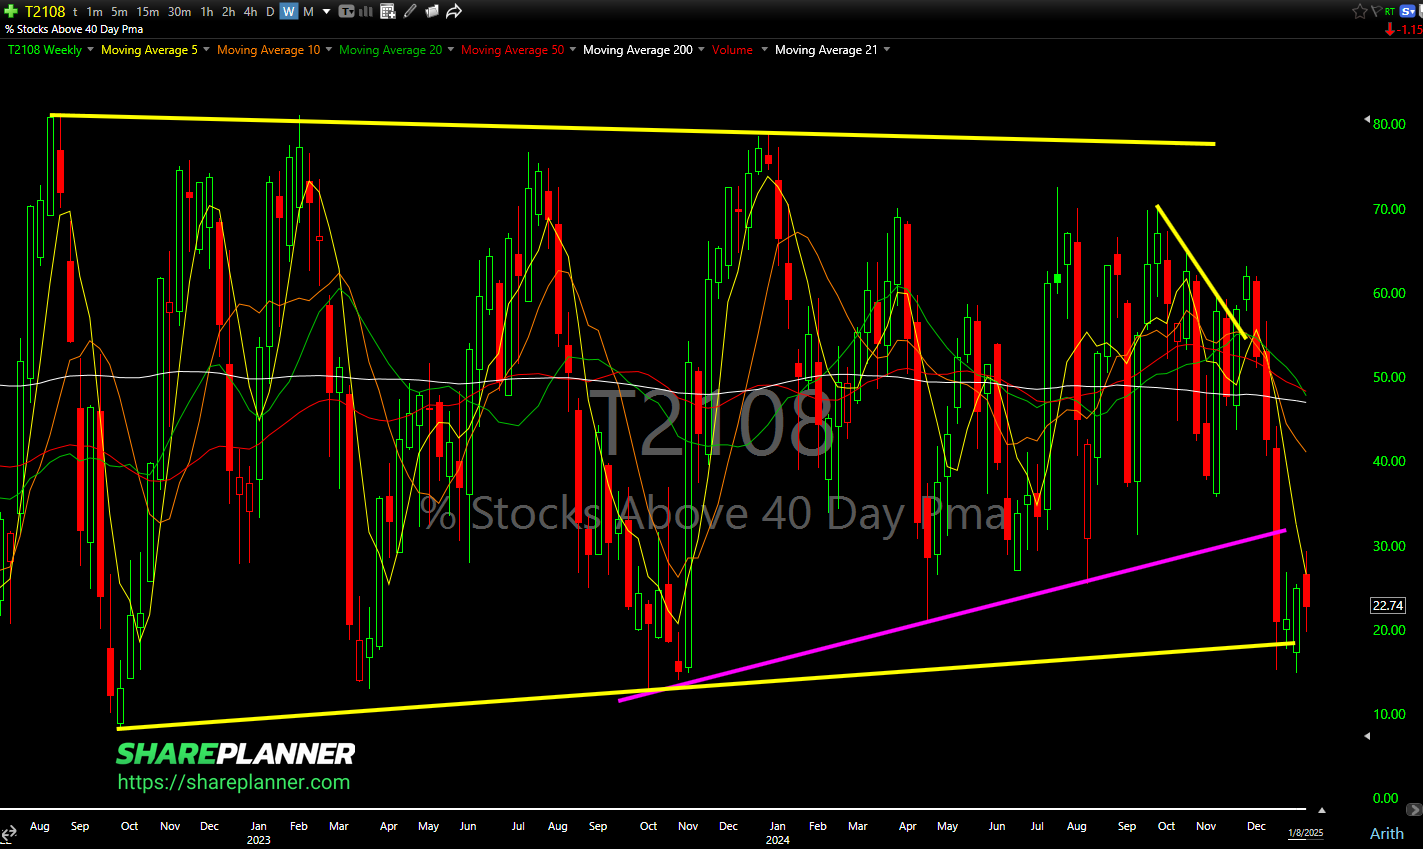Click the T2108 symbol name
1423x849 pixels.
pos(45,12)
